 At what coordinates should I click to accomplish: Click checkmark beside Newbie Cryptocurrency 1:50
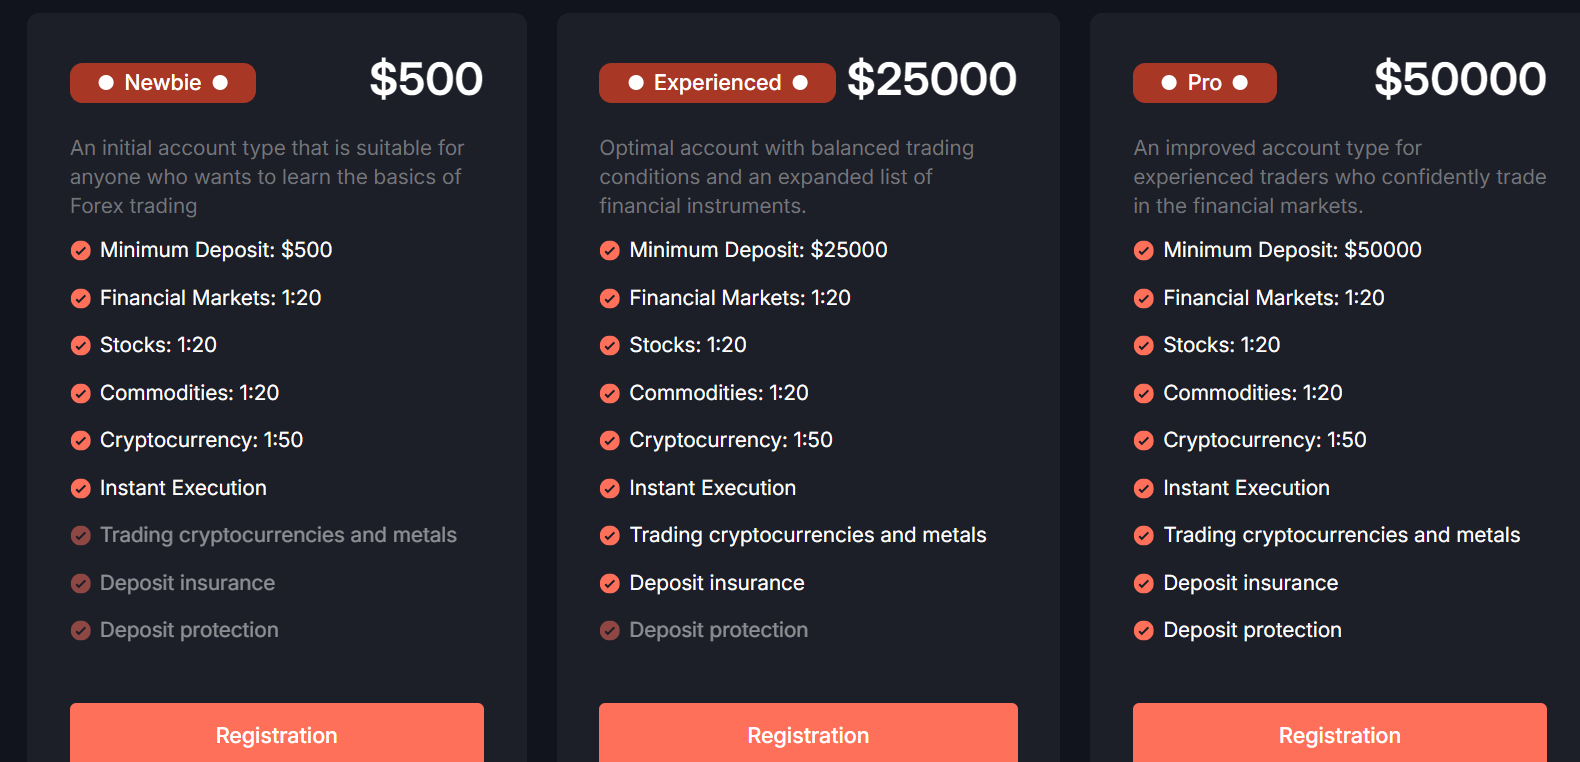click(81, 441)
